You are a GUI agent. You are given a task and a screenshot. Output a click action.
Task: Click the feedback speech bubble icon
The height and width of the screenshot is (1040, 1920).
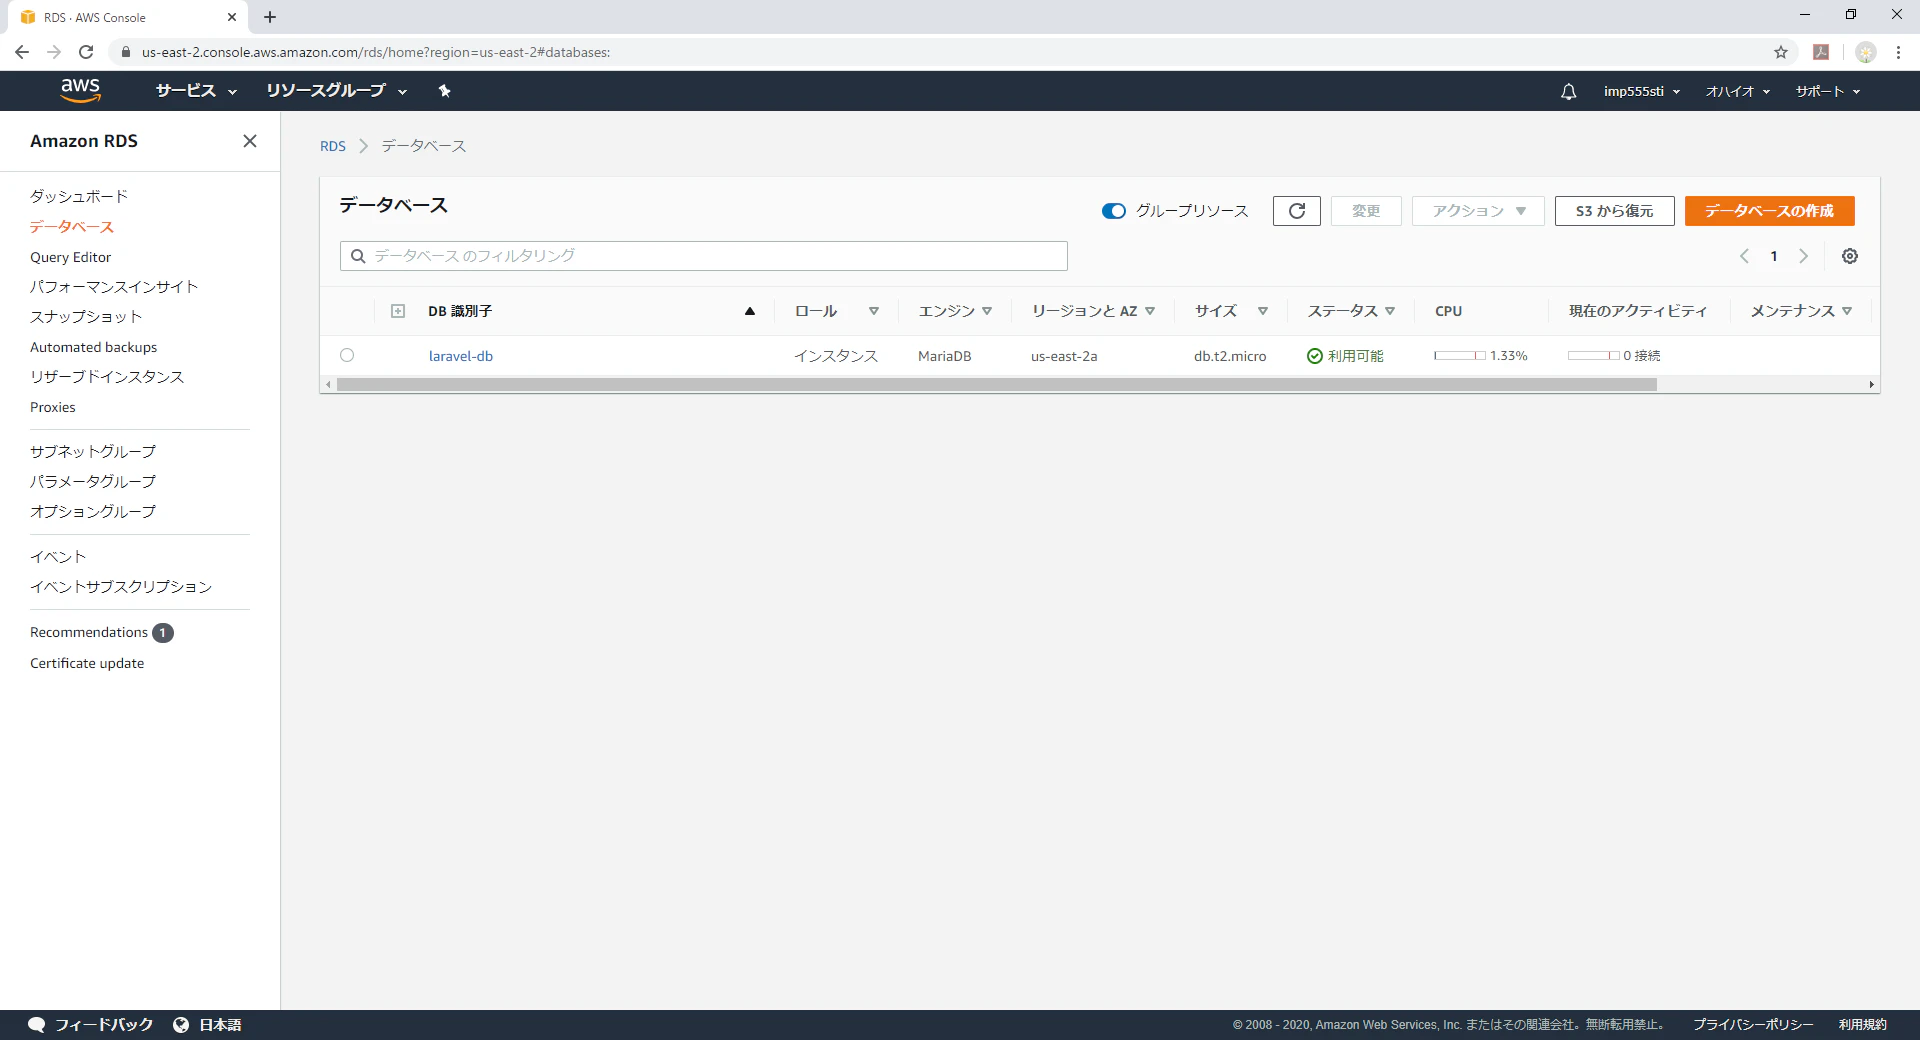pyautogui.click(x=37, y=1025)
